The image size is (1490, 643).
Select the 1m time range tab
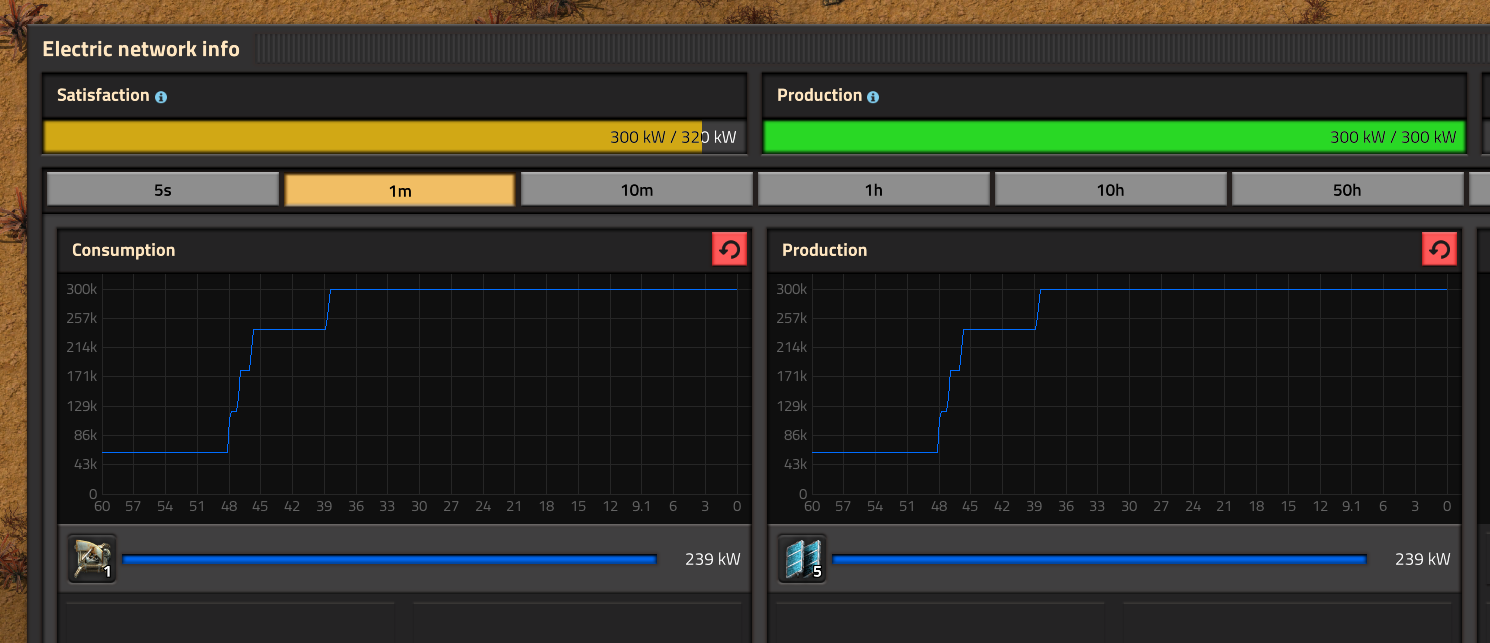click(400, 190)
